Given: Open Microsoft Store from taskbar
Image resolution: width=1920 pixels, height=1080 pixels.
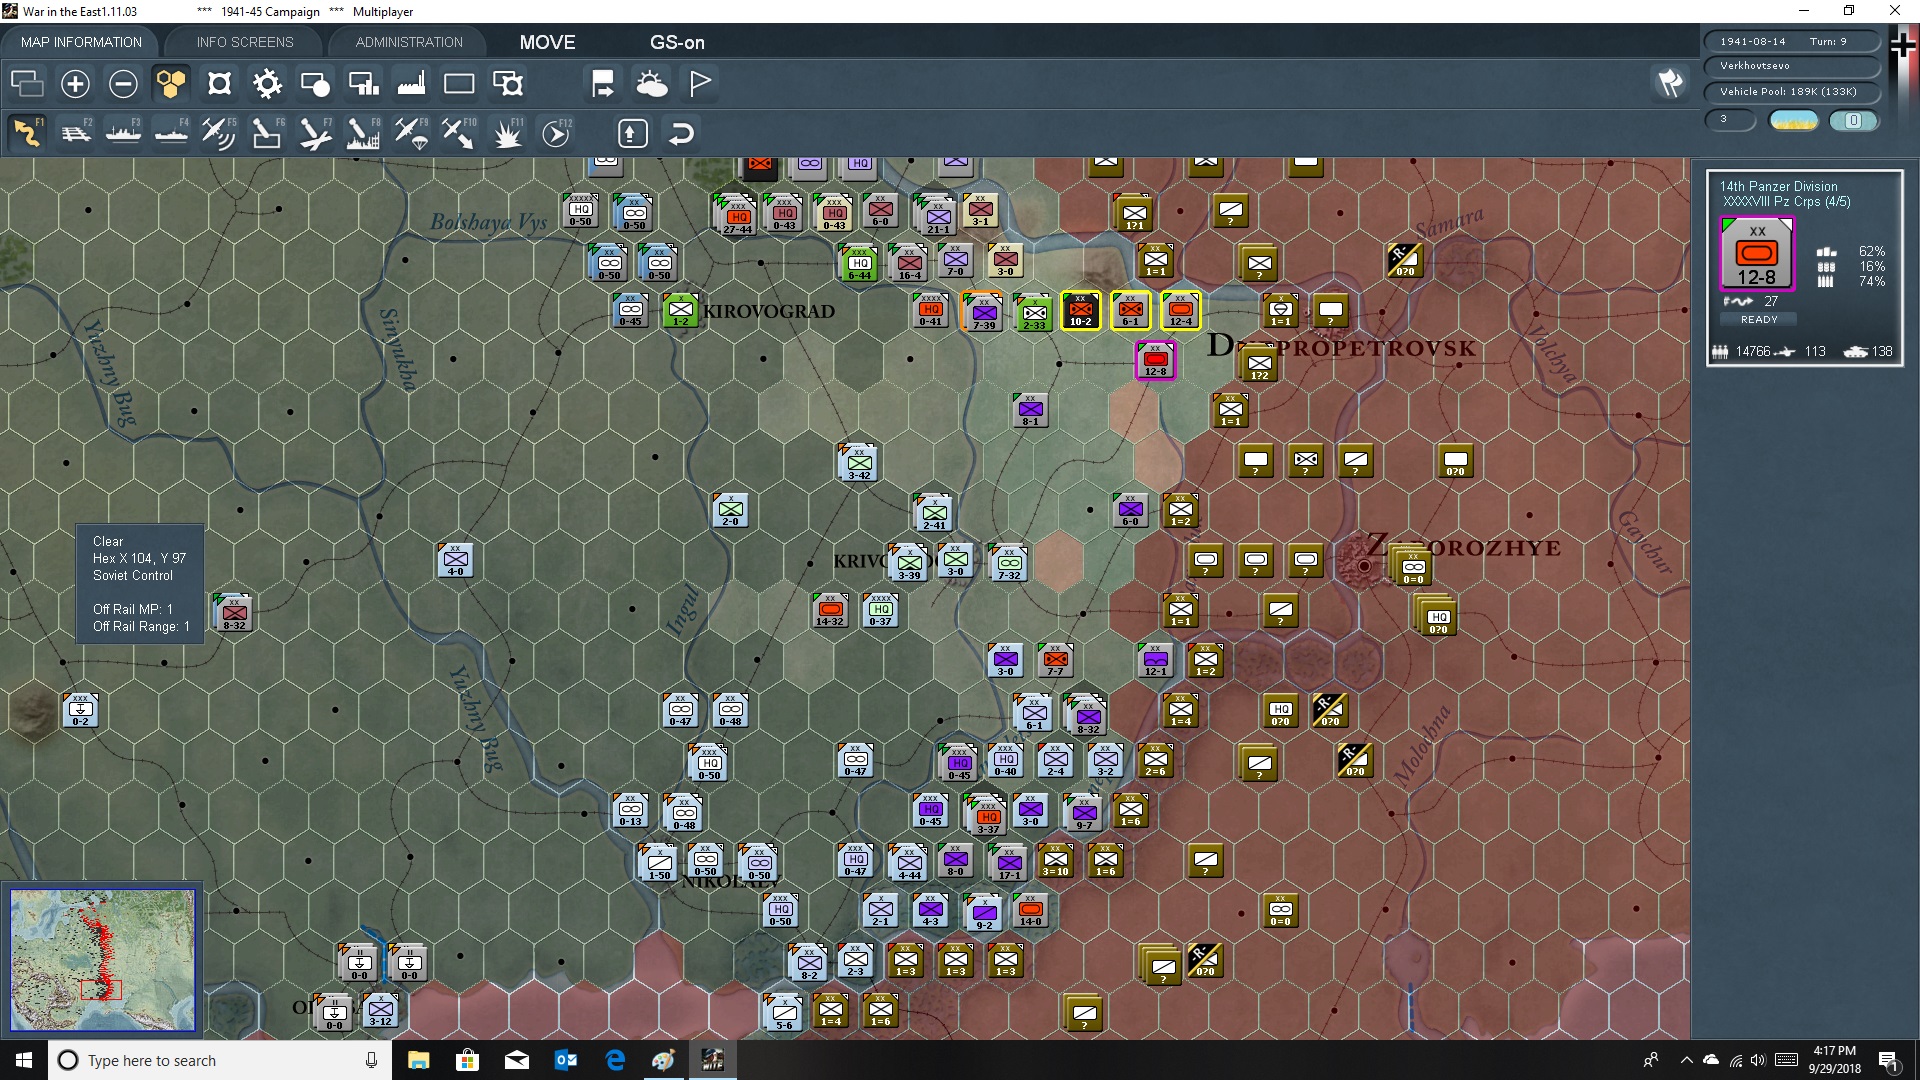Looking at the screenshot, I should [467, 1060].
